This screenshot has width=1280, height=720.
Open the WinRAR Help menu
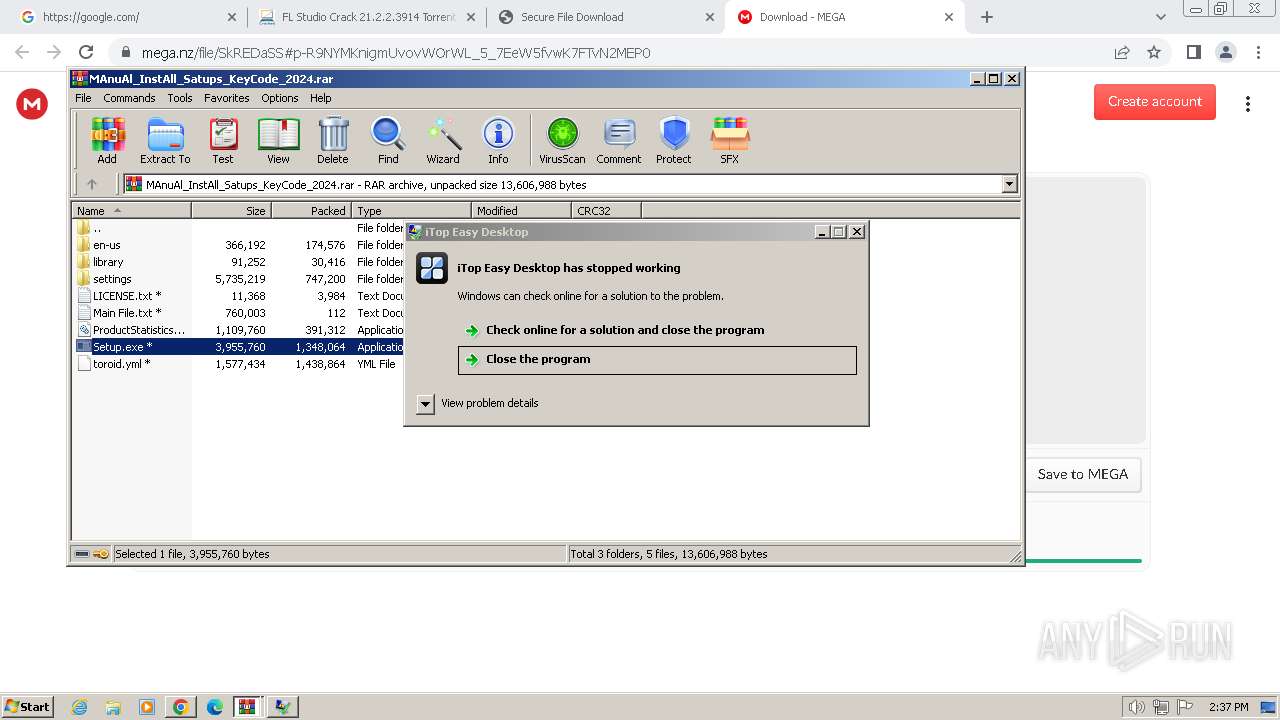pos(321,98)
